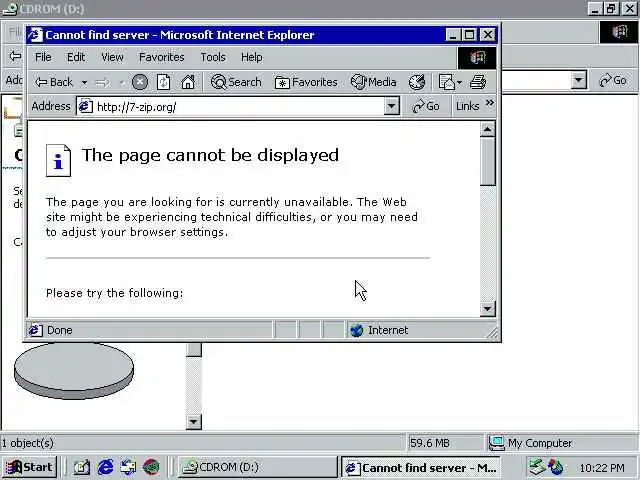Viewport: 640px width, 480px height.
Task: Open the Back history dropdown arrow
Action: [84, 83]
